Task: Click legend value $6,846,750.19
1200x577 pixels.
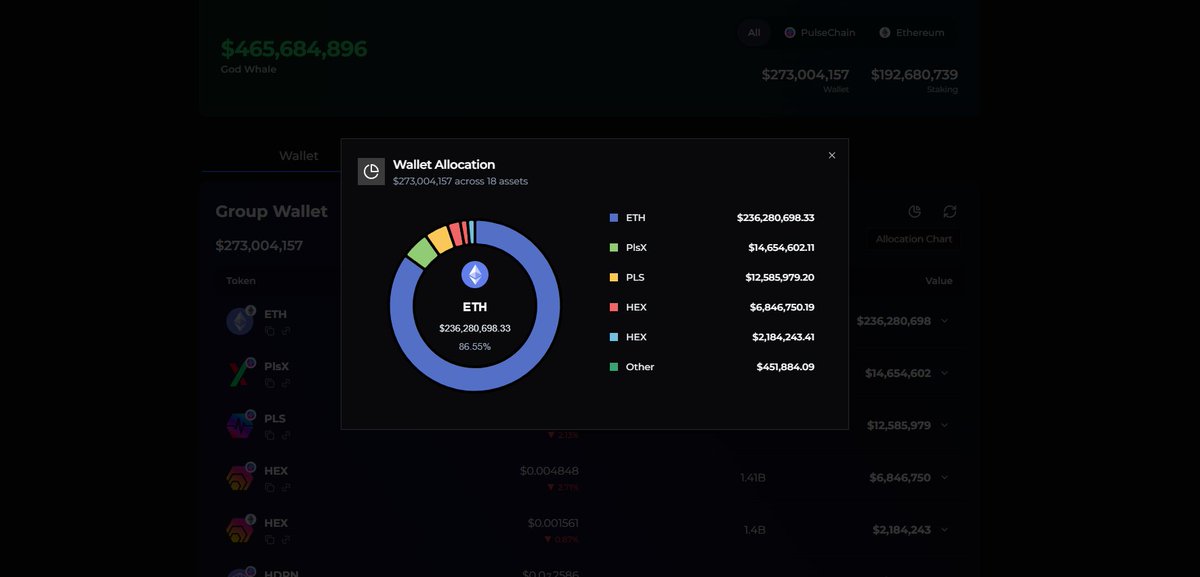Action: click(x=782, y=307)
